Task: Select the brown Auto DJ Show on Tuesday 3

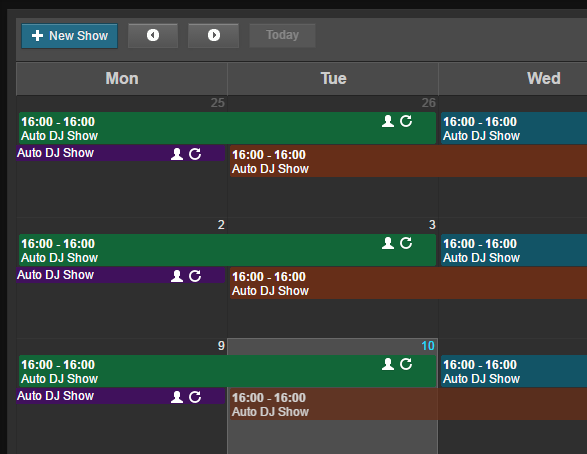Action: point(408,283)
